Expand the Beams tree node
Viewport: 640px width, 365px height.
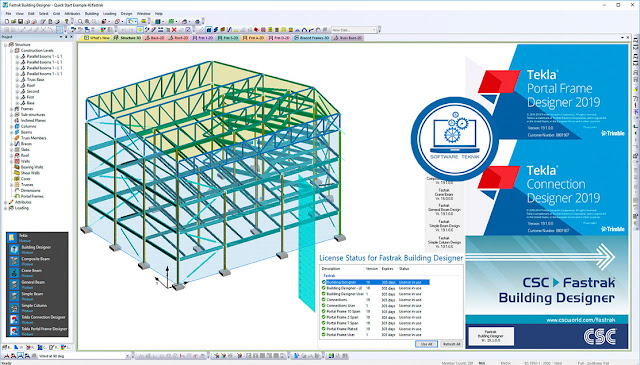[11, 132]
